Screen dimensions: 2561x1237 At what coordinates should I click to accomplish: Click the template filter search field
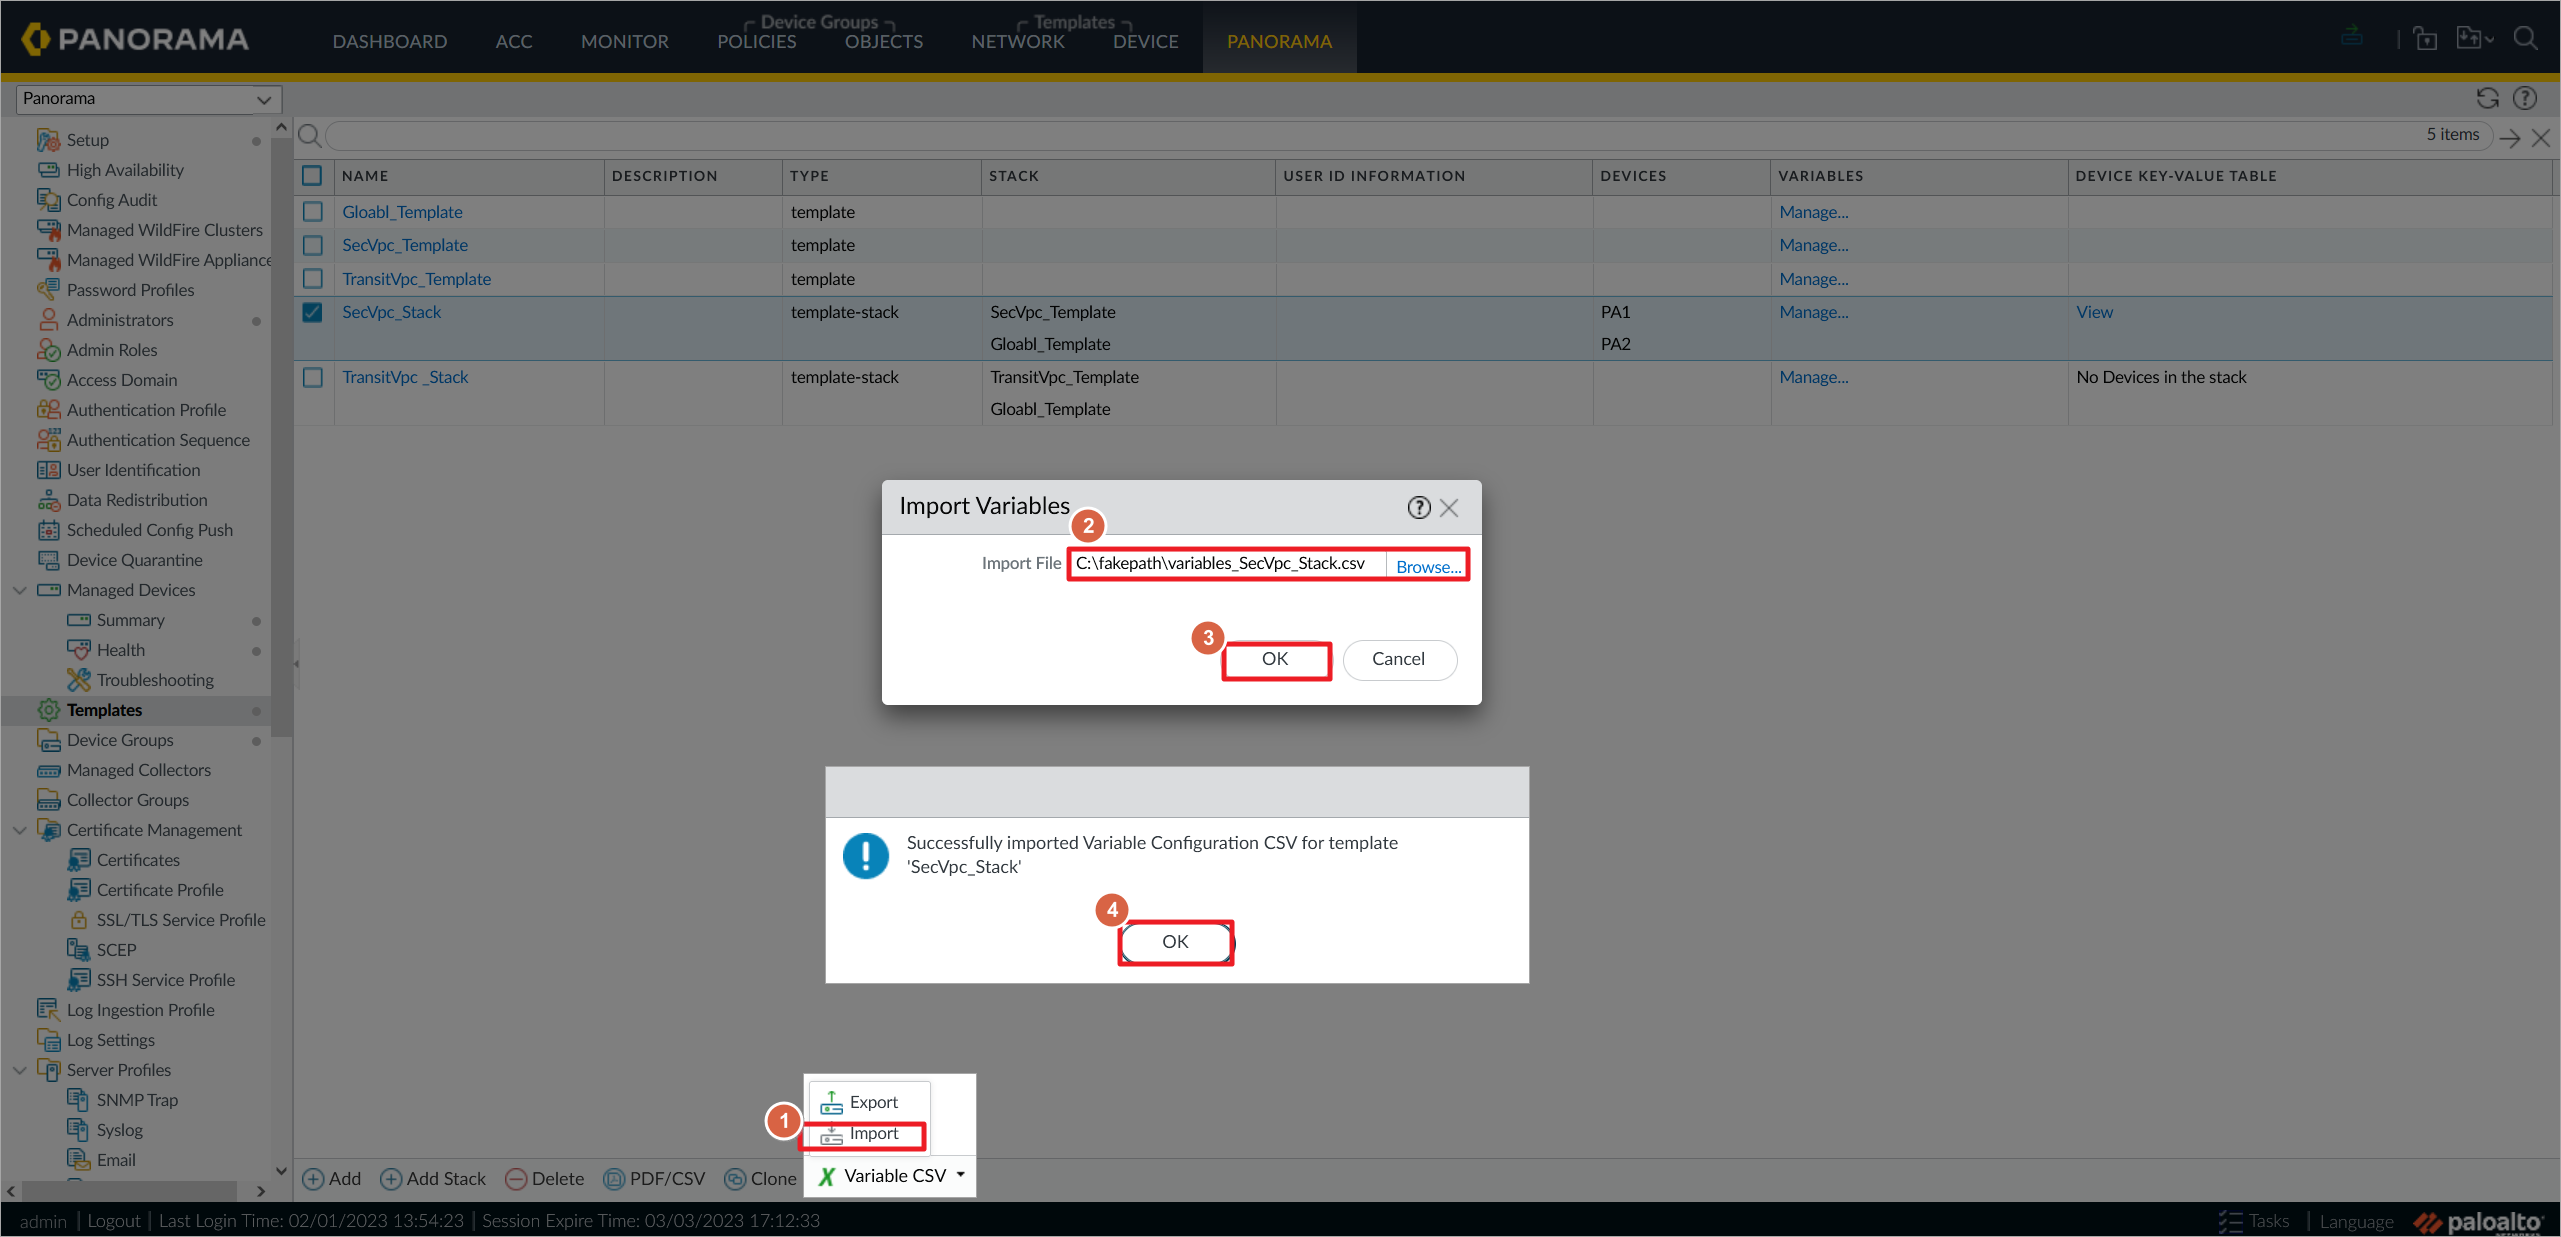click(x=1408, y=135)
